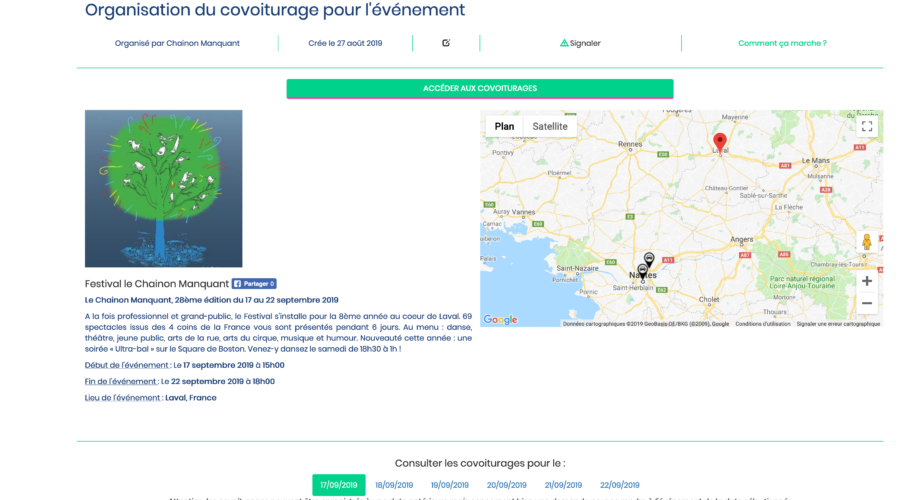Open Conditions d'utilisation map link
Viewport: 900px width, 500px height.
pos(763,324)
